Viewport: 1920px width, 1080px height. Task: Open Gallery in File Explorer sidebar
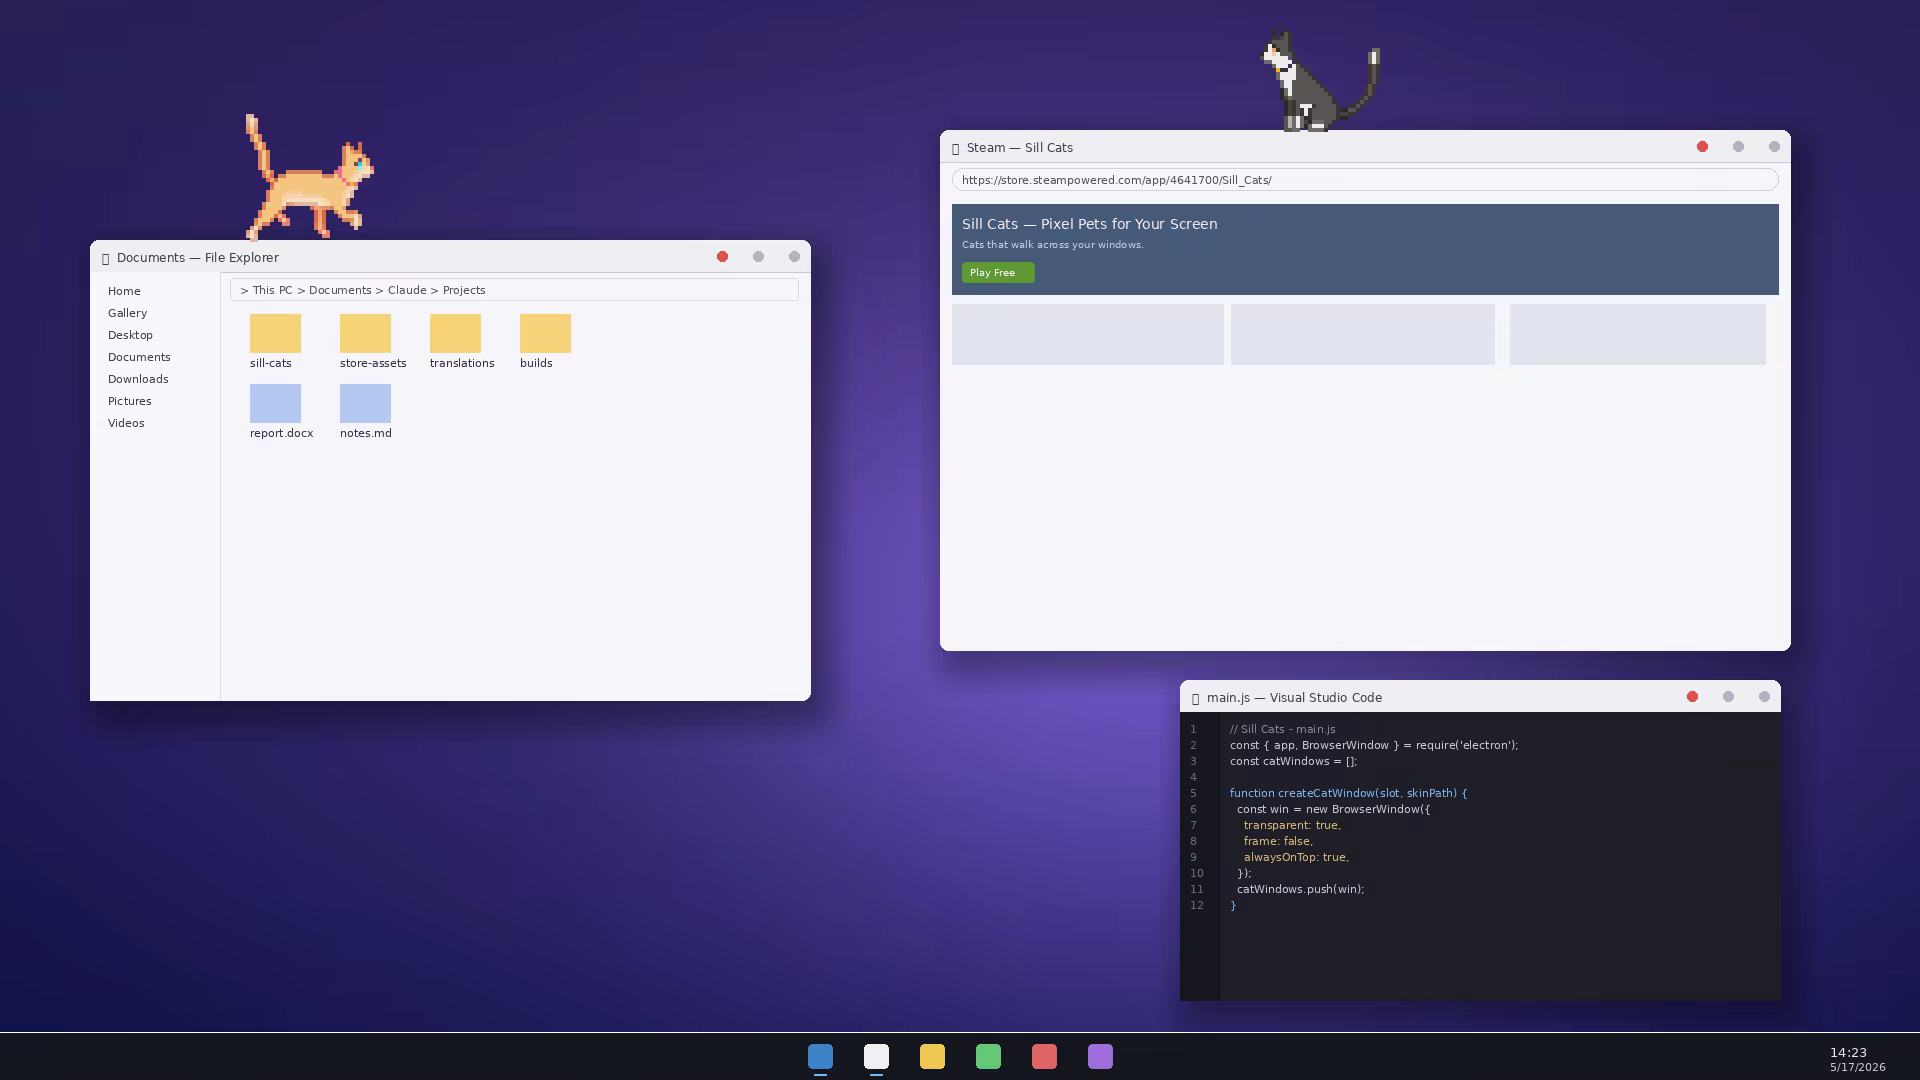pyautogui.click(x=127, y=313)
